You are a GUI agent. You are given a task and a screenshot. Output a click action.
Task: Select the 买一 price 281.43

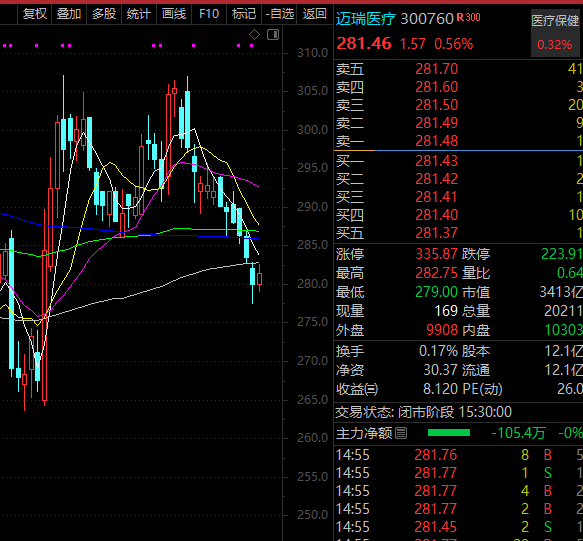(x=437, y=161)
